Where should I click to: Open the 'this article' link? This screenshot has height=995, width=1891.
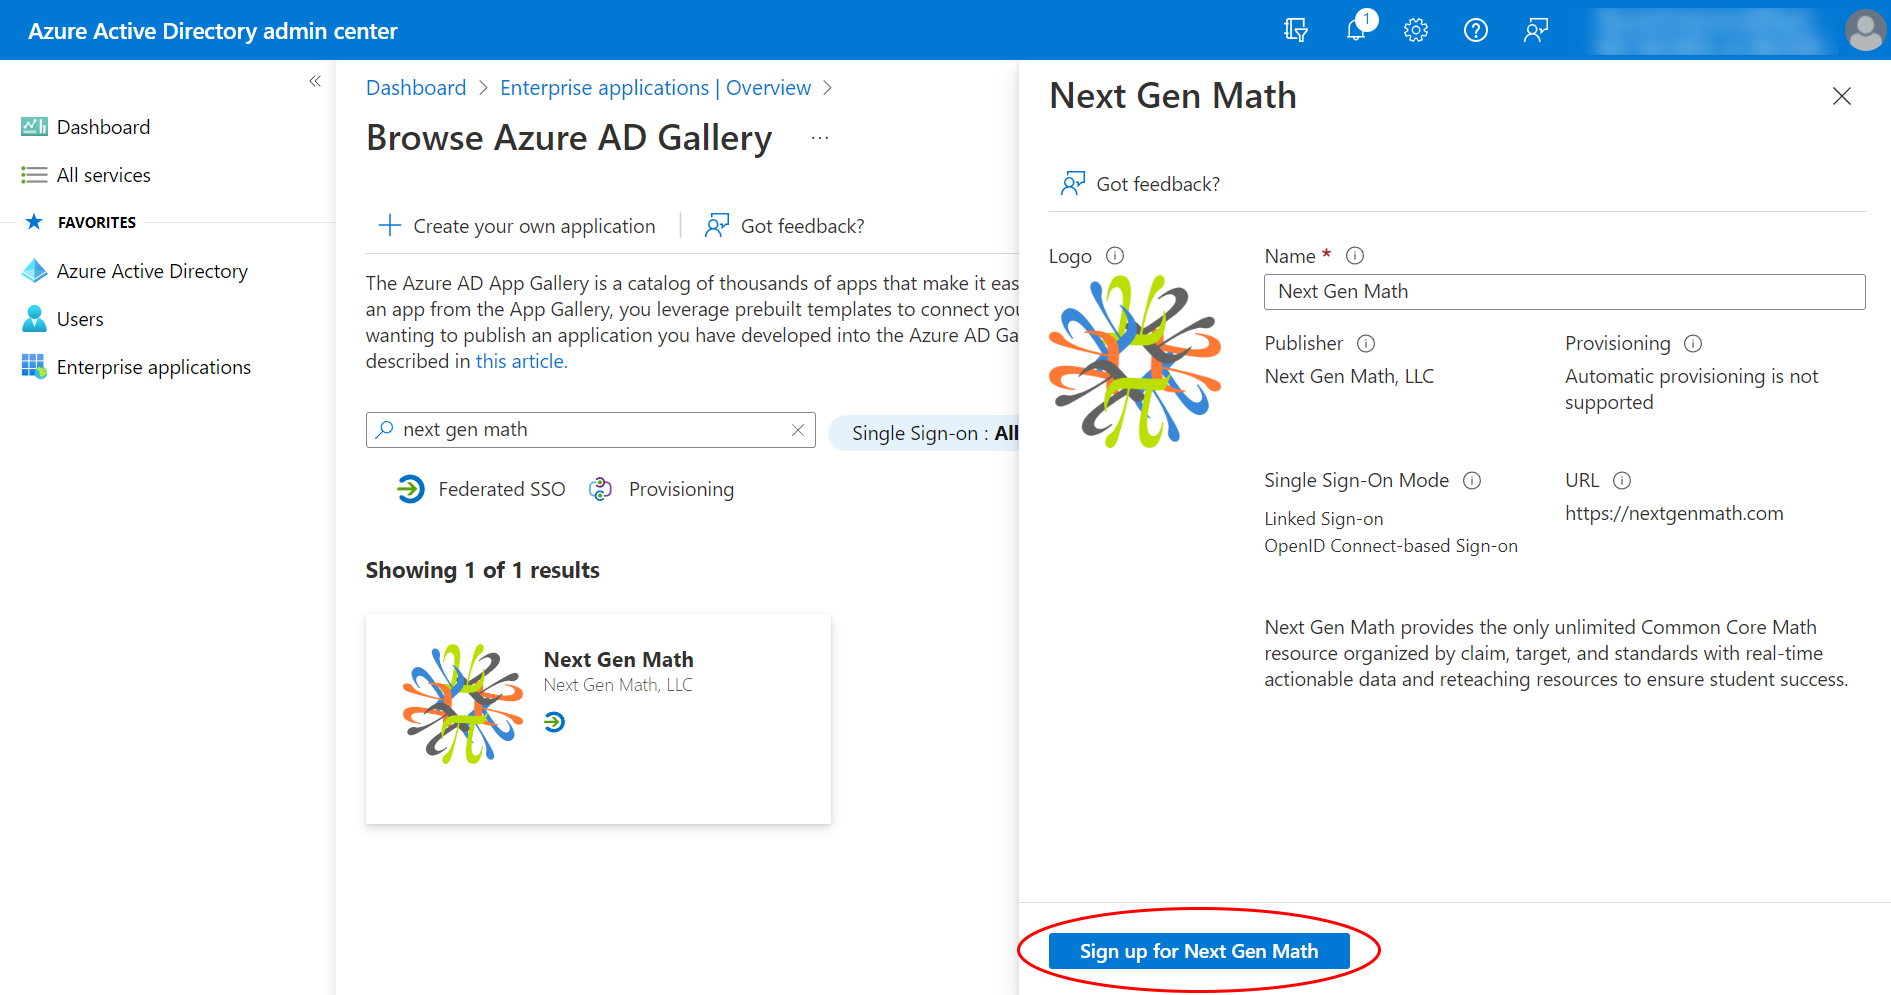[521, 361]
